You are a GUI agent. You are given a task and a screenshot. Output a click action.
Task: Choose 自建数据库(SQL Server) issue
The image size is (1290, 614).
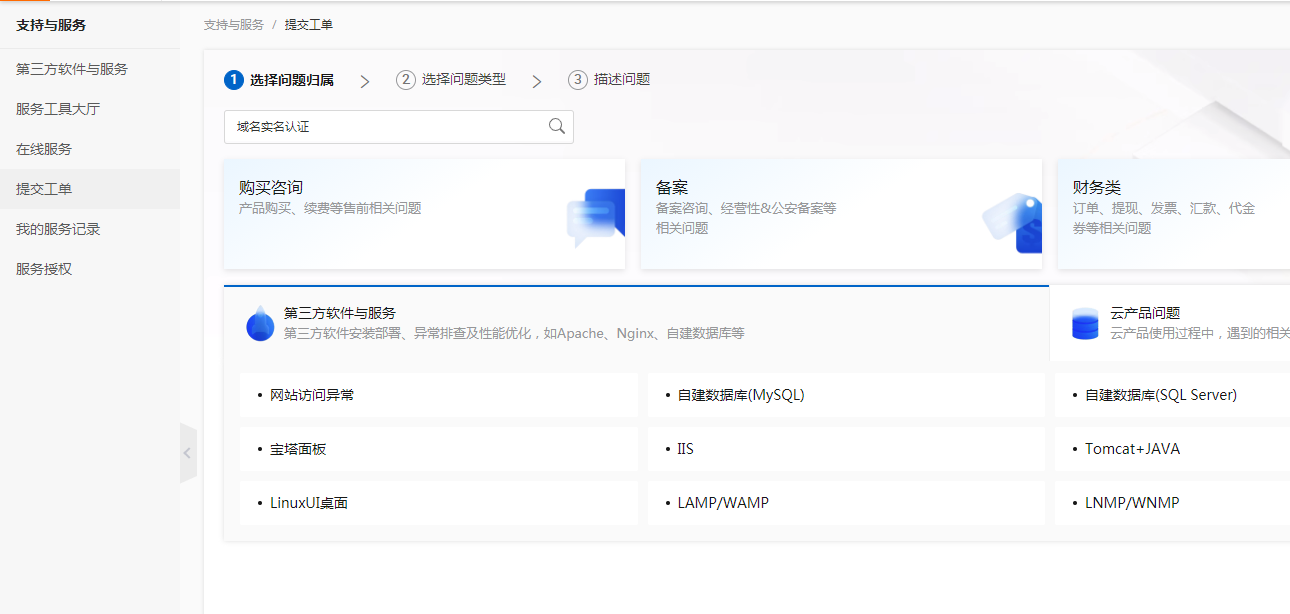[1172, 395]
